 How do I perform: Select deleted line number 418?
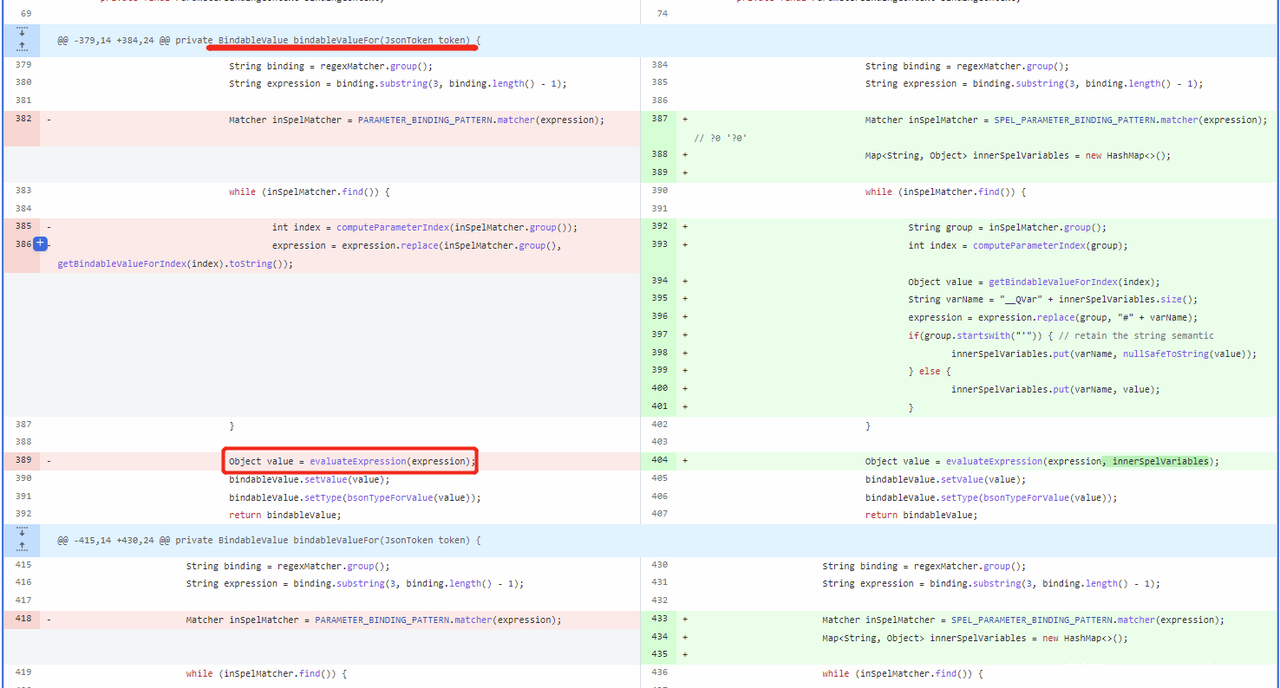(23, 619)
